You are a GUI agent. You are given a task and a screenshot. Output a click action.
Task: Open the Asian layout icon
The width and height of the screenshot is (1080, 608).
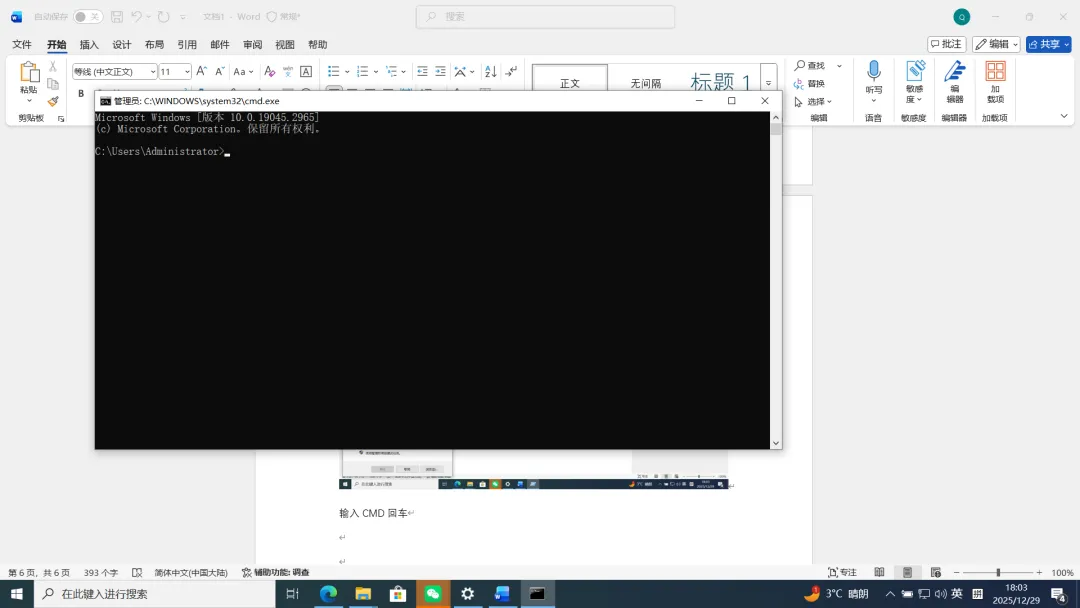(461, 71)
